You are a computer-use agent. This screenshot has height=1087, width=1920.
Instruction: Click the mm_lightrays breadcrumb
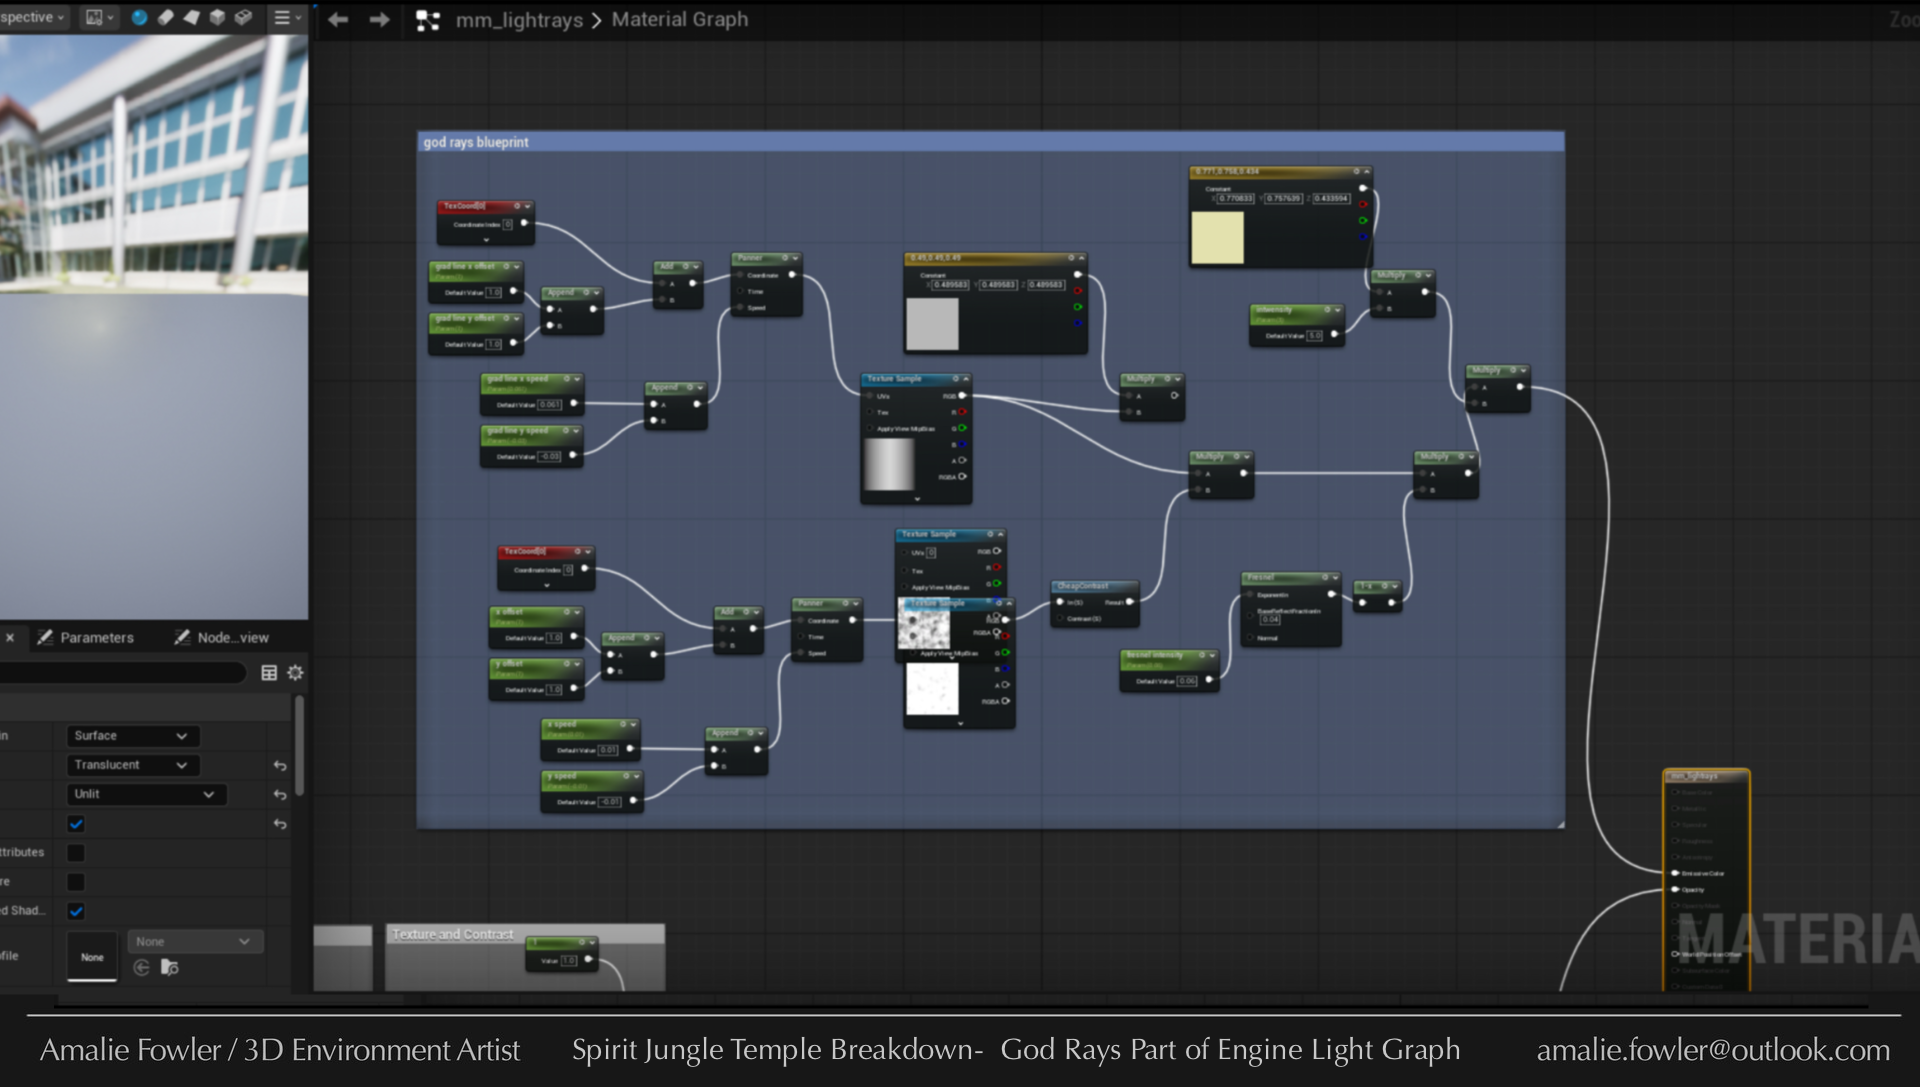[x=519, y=20]
